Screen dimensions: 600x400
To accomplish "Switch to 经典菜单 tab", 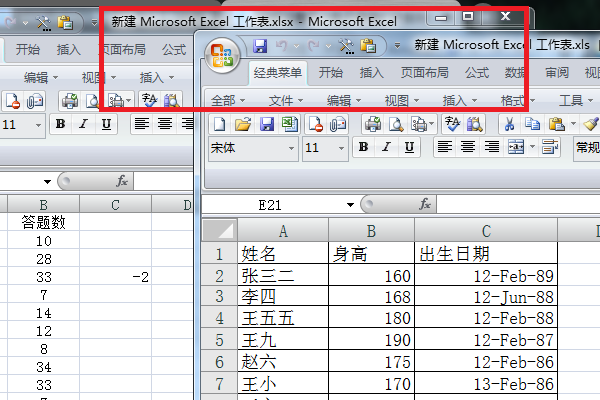I will point(277,72).
